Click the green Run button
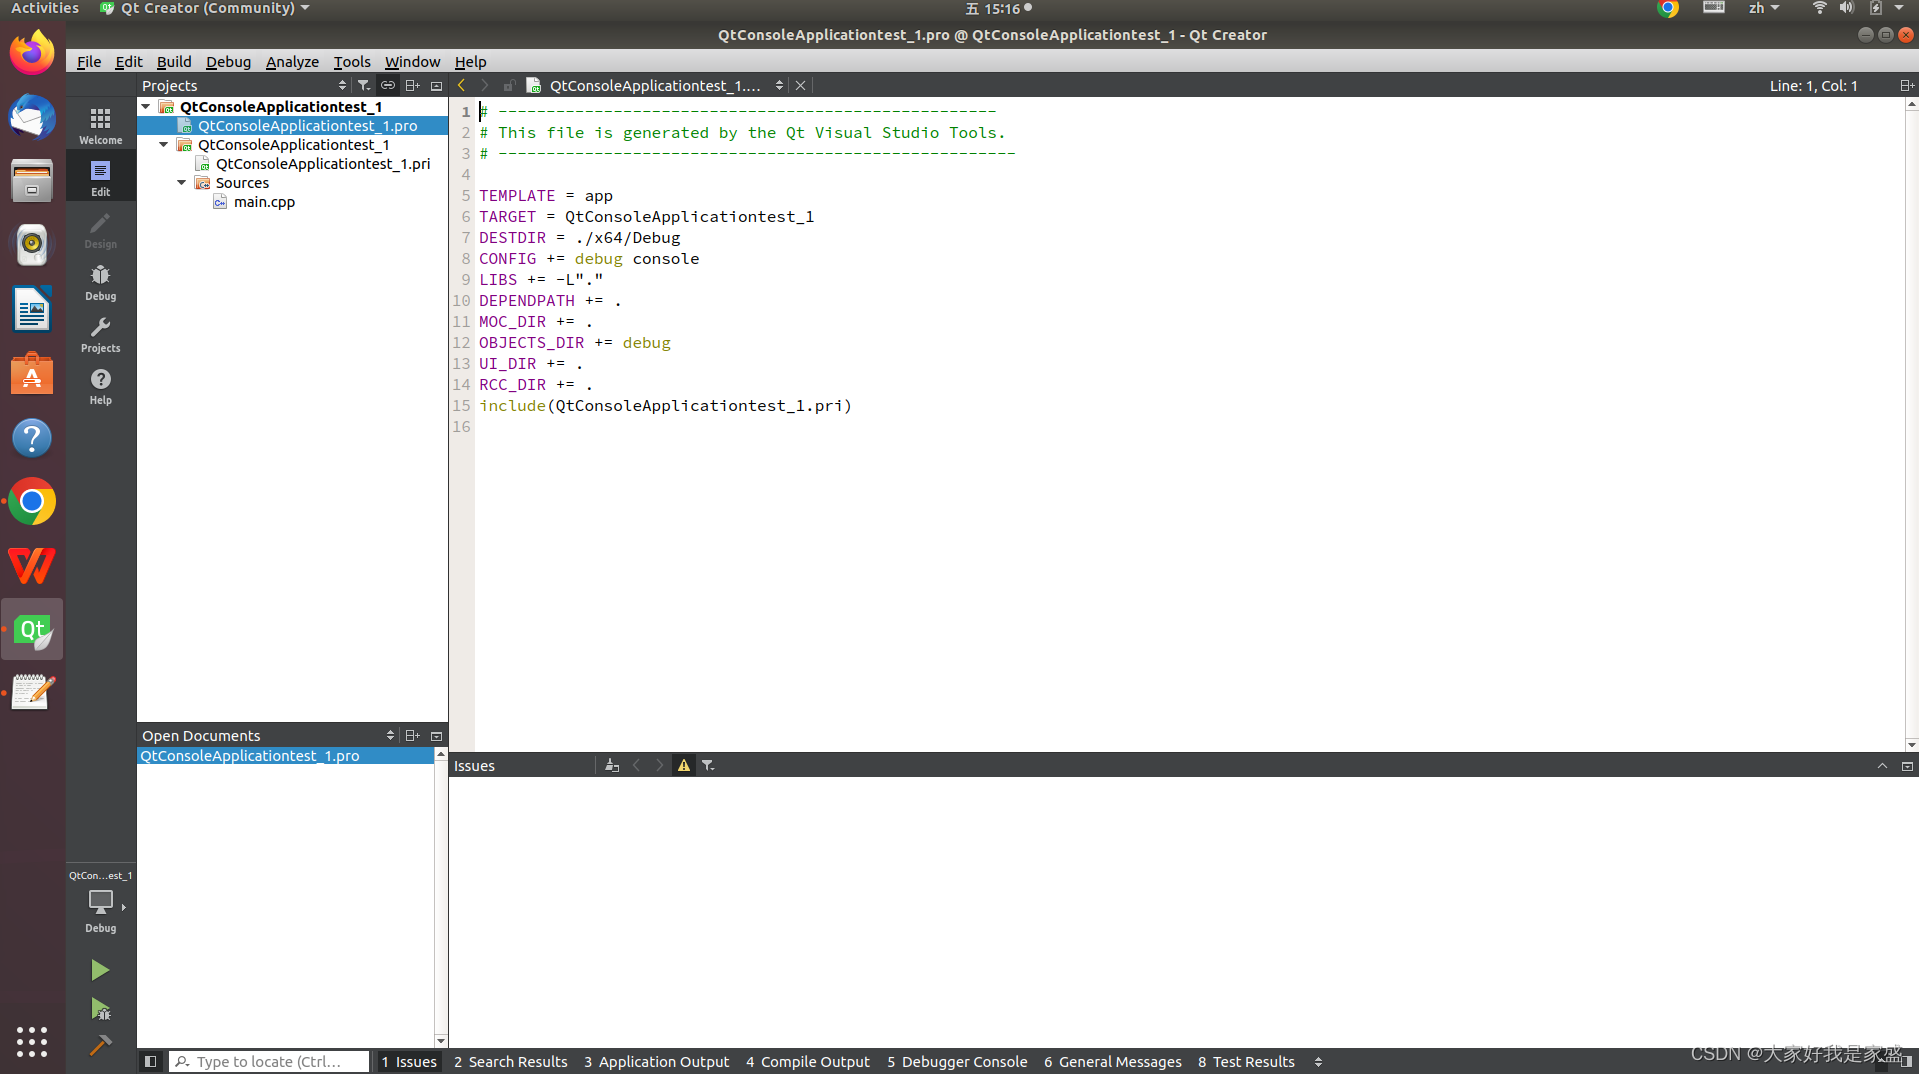 pos(100,969)
